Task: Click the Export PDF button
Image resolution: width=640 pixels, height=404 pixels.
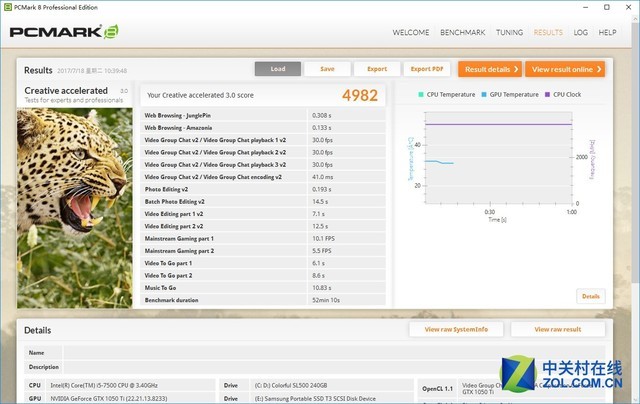Action: 427,69
